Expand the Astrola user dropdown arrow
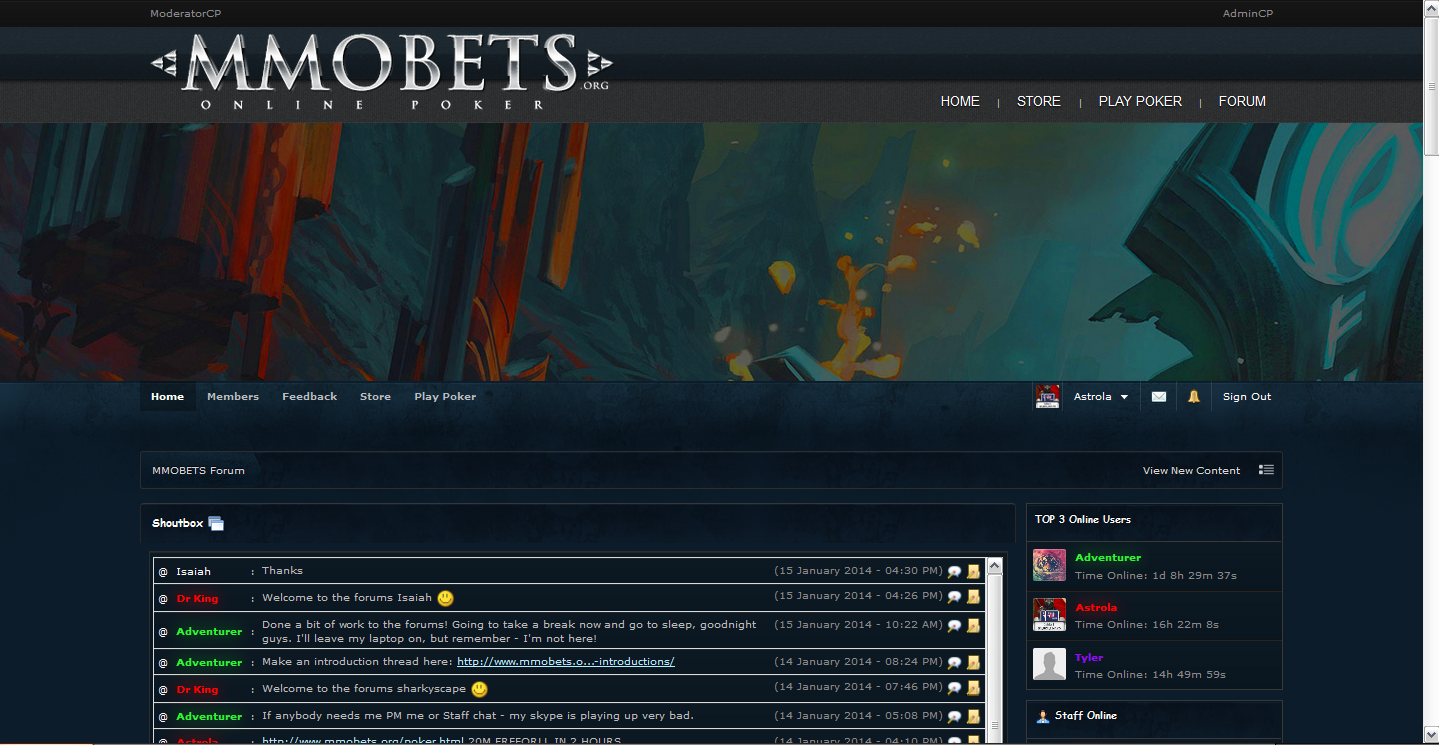Viewport: 1439px width, 745px height. point(1124,397)
